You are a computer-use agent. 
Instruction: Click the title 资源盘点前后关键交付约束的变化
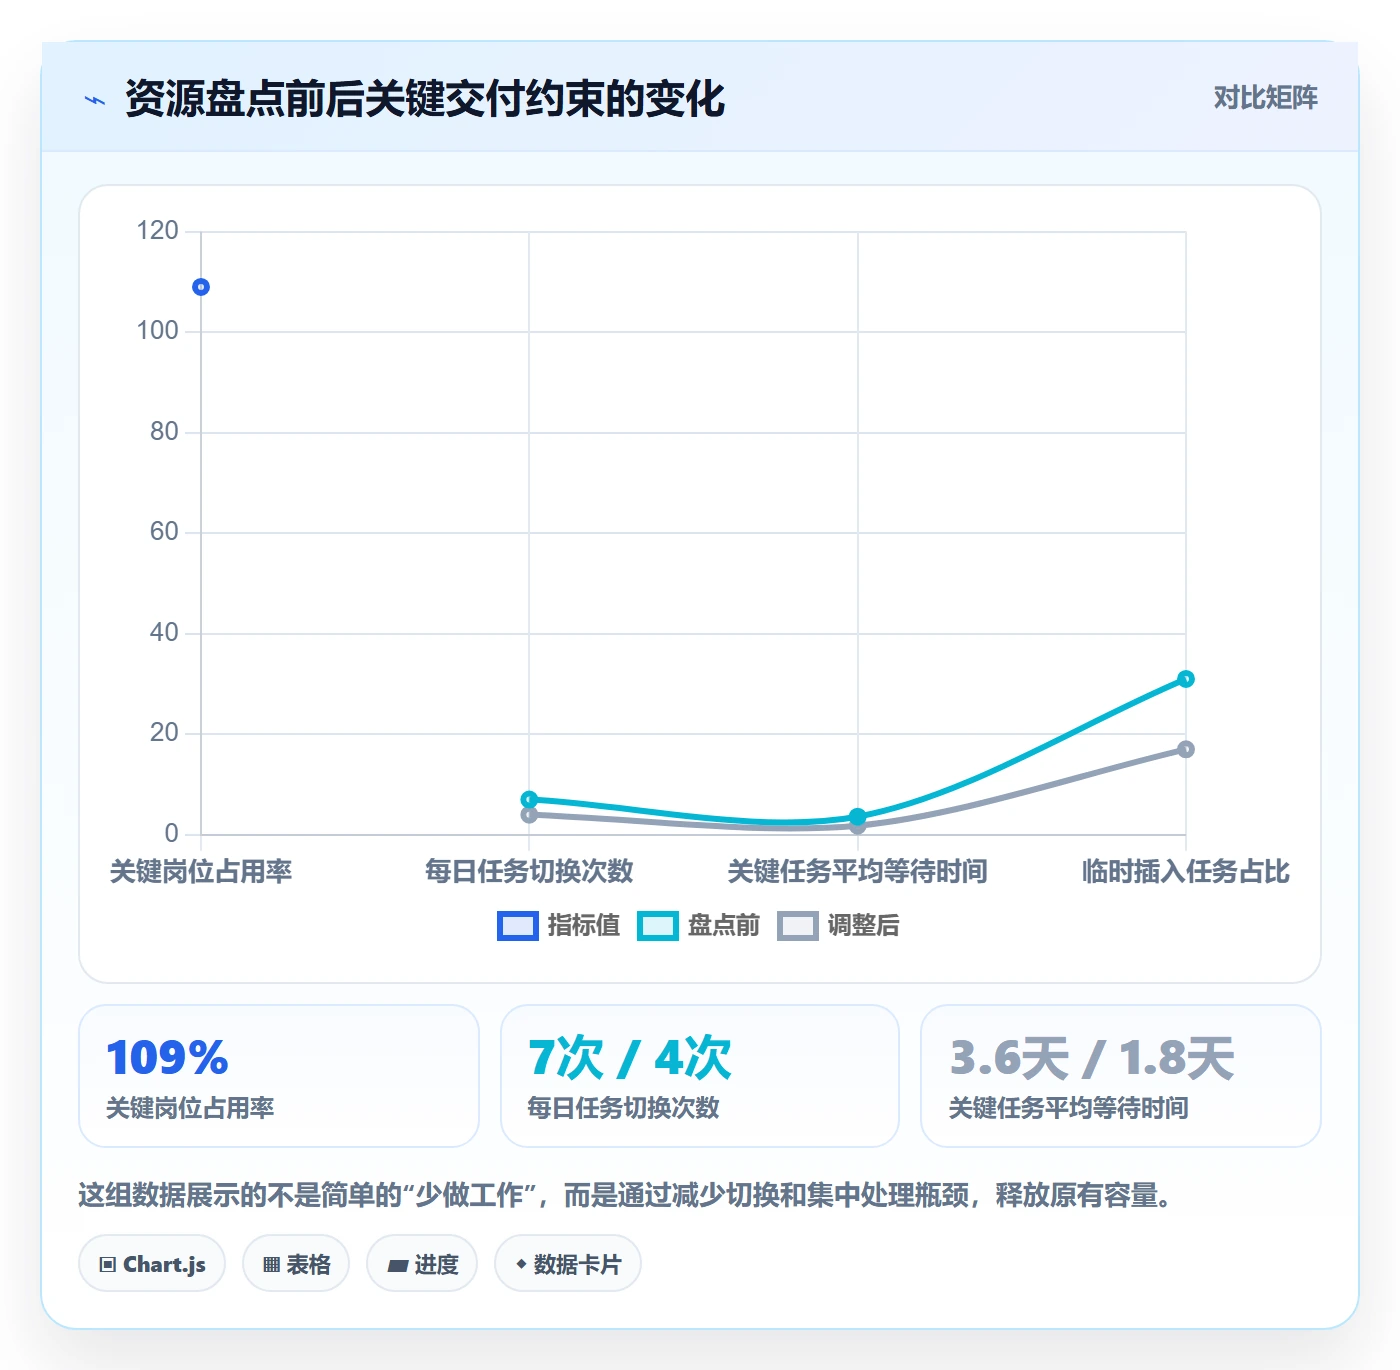pos(425,99)
